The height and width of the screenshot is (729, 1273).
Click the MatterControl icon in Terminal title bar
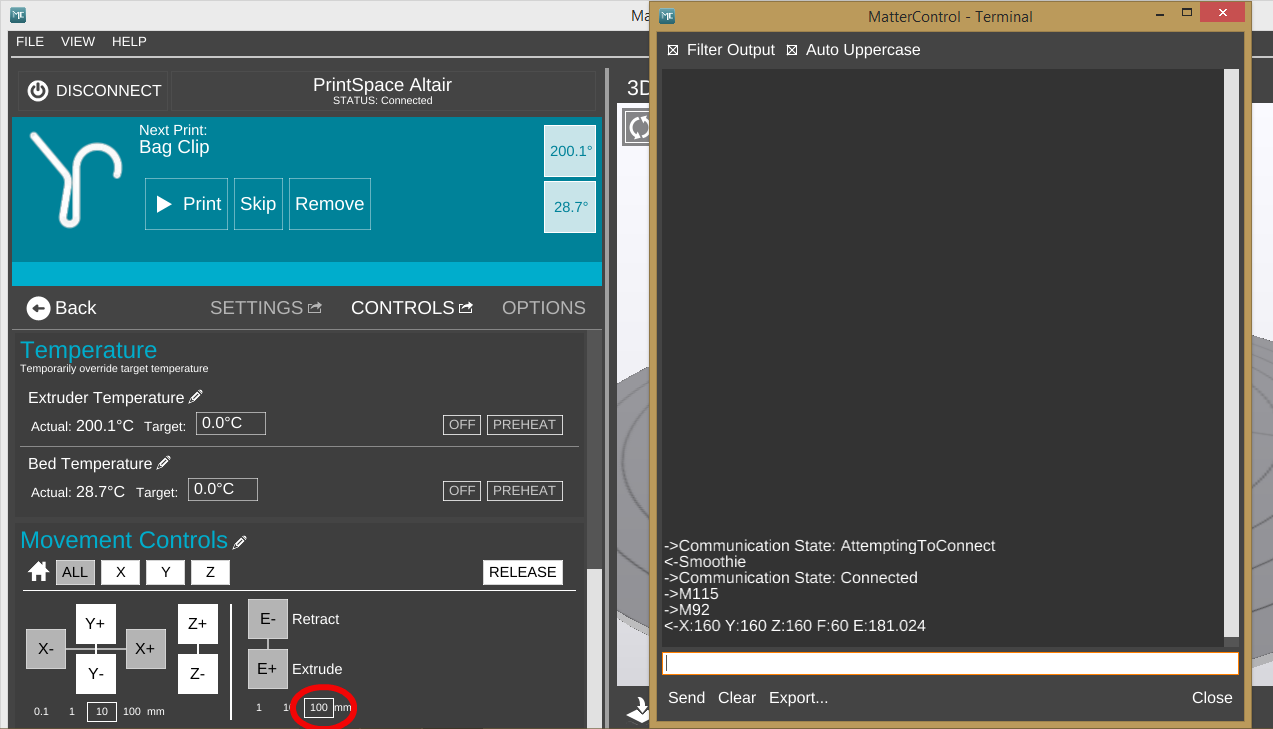[668, 16]
